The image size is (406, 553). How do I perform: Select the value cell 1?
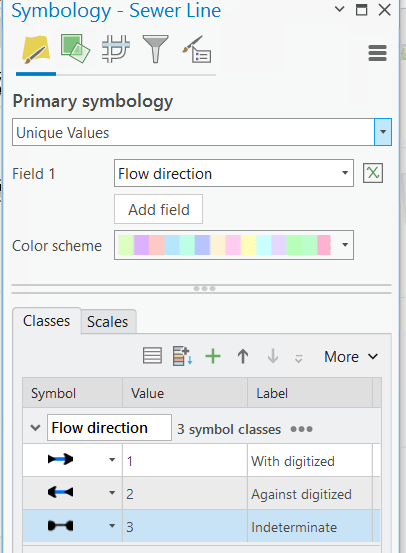pos(185,460)
